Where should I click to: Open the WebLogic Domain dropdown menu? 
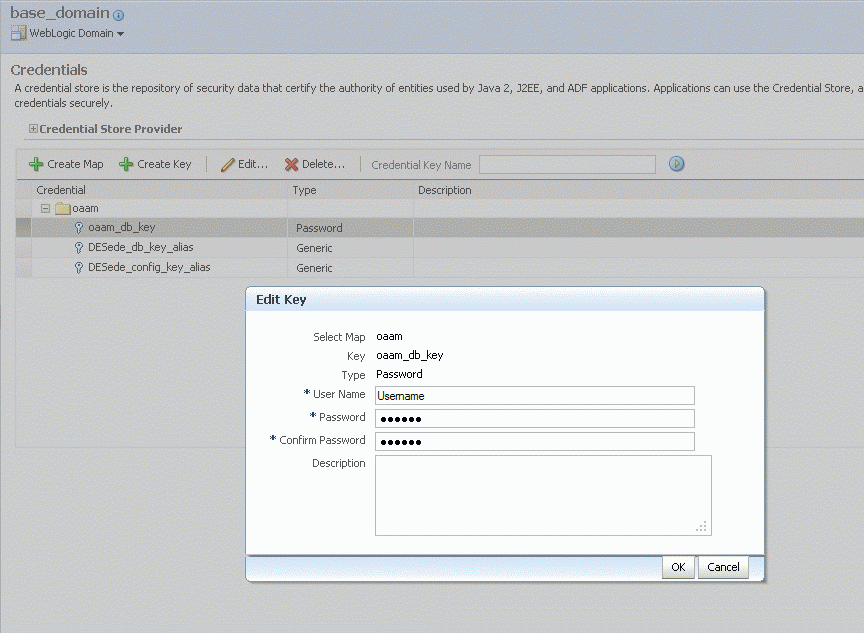[x=77, y=33]
